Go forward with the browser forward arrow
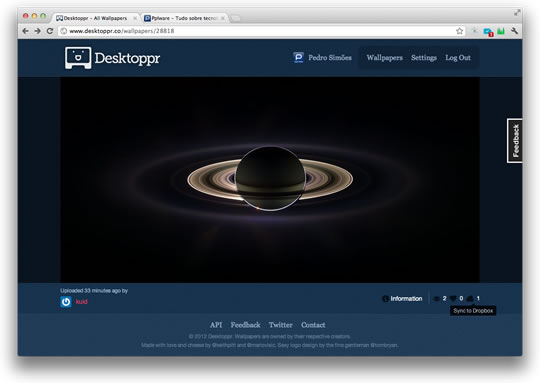This screenshot has width=540, height=383. click(x=38, y=31)
